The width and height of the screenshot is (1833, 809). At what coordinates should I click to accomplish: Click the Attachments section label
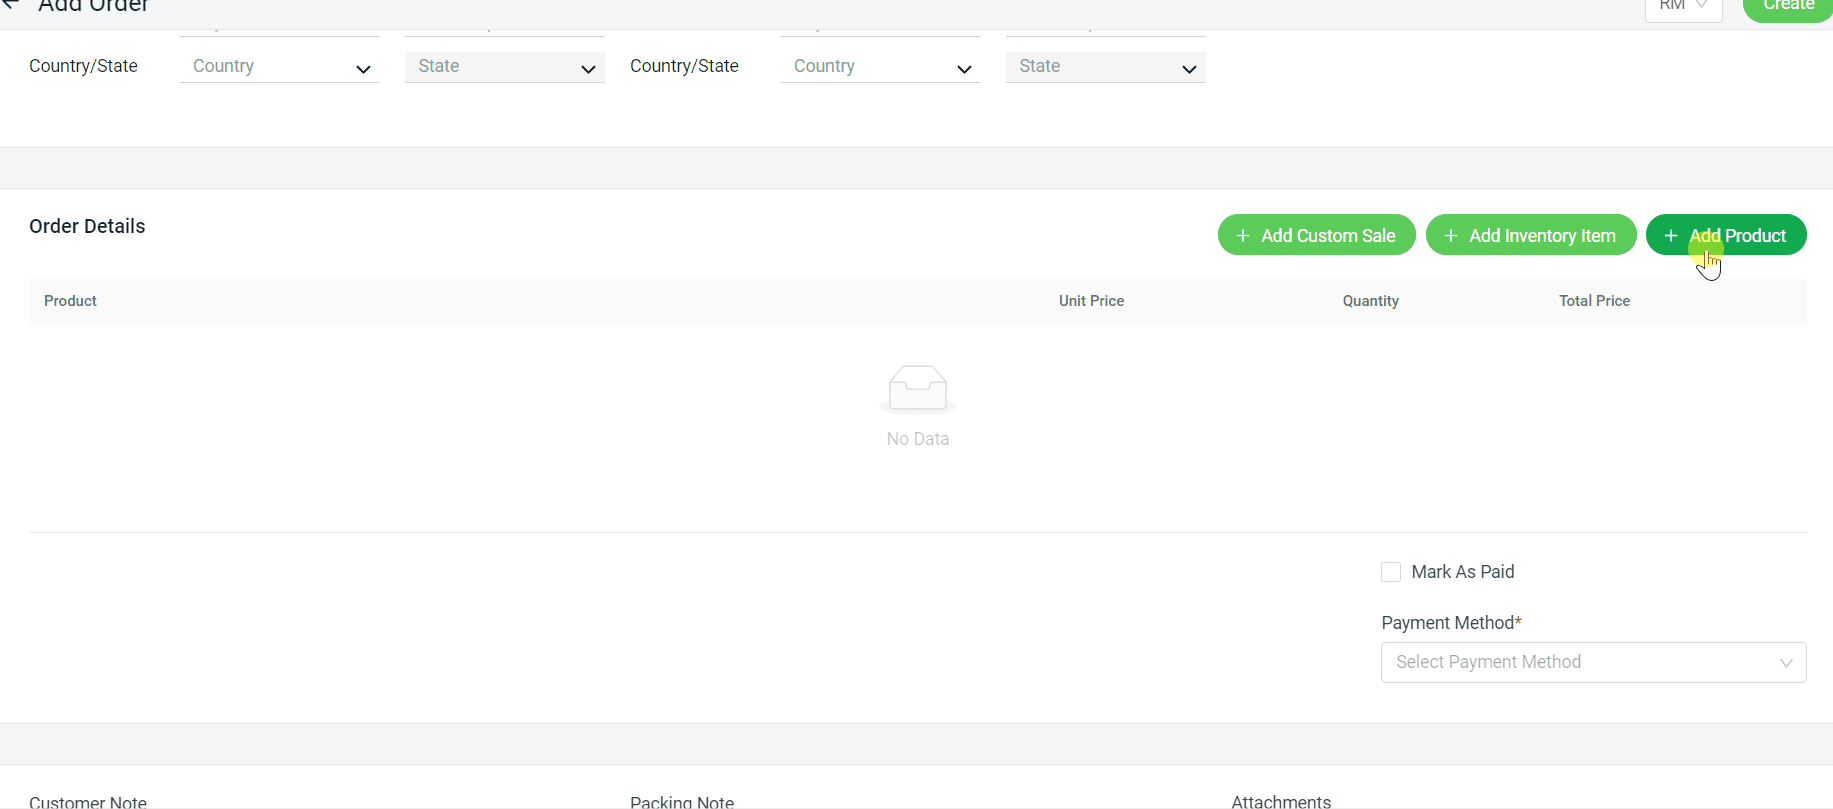(x=1281, y=801)
